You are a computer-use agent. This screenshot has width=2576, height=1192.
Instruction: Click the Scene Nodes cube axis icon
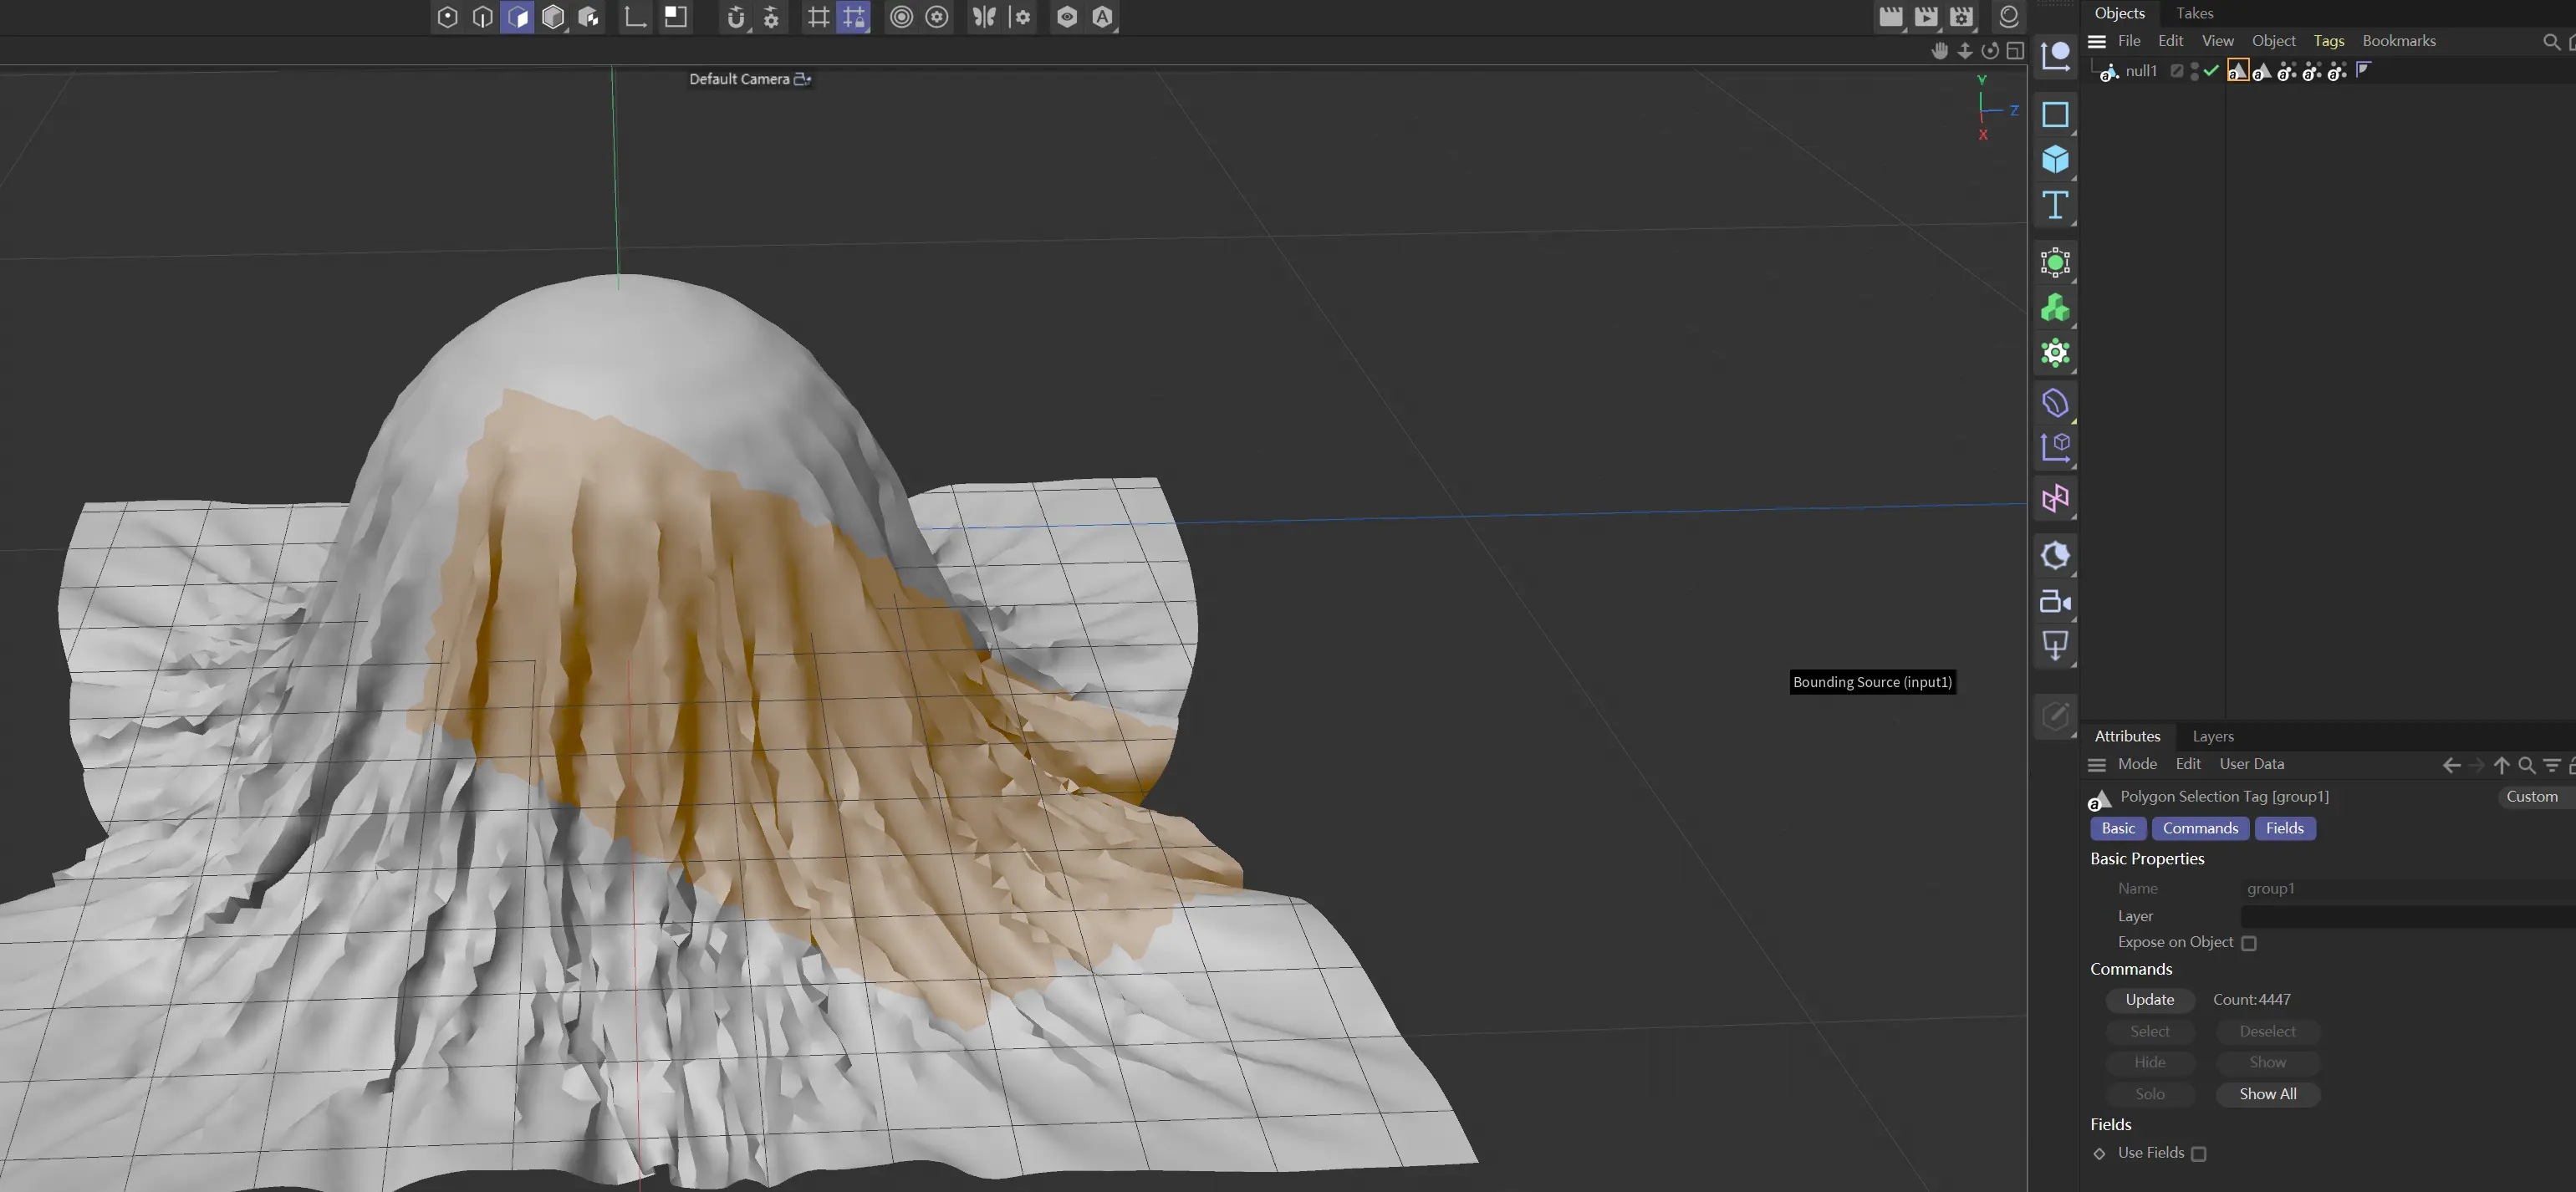pos(2056,448)
